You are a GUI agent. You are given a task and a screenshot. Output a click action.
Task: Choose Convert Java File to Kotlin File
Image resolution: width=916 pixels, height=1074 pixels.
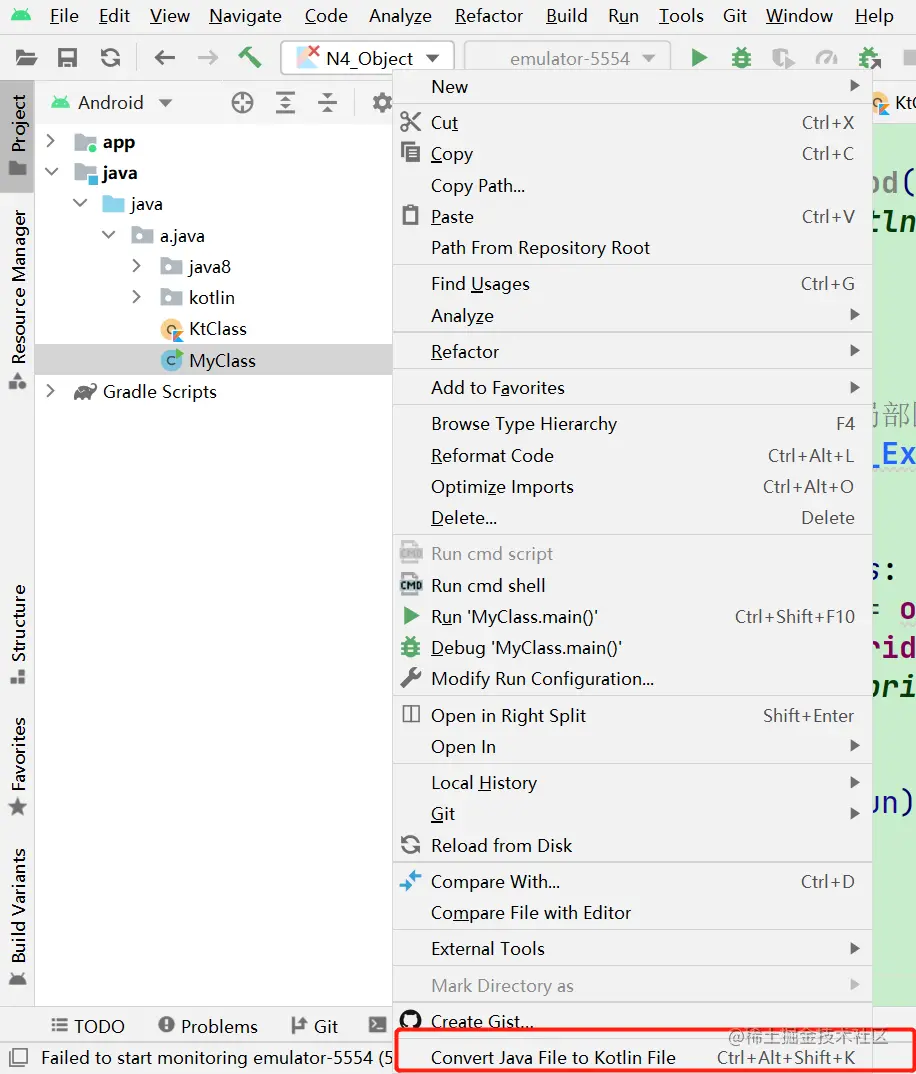pos(632,1057)
